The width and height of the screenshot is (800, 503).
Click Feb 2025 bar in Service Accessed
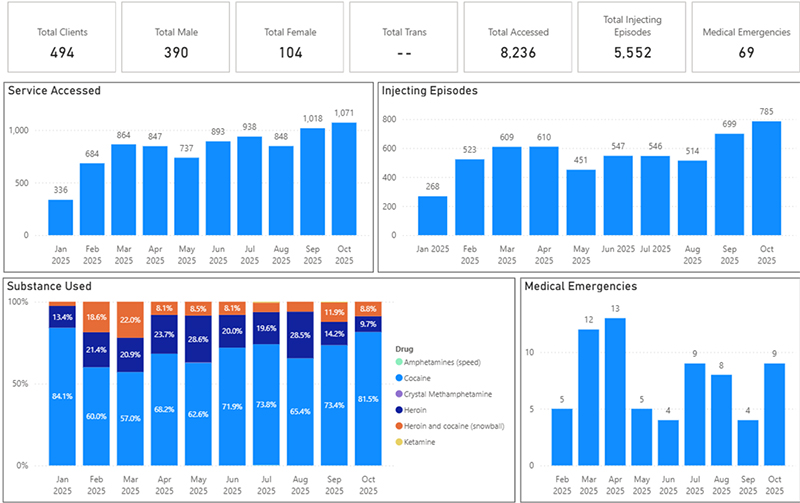[92, 199]
